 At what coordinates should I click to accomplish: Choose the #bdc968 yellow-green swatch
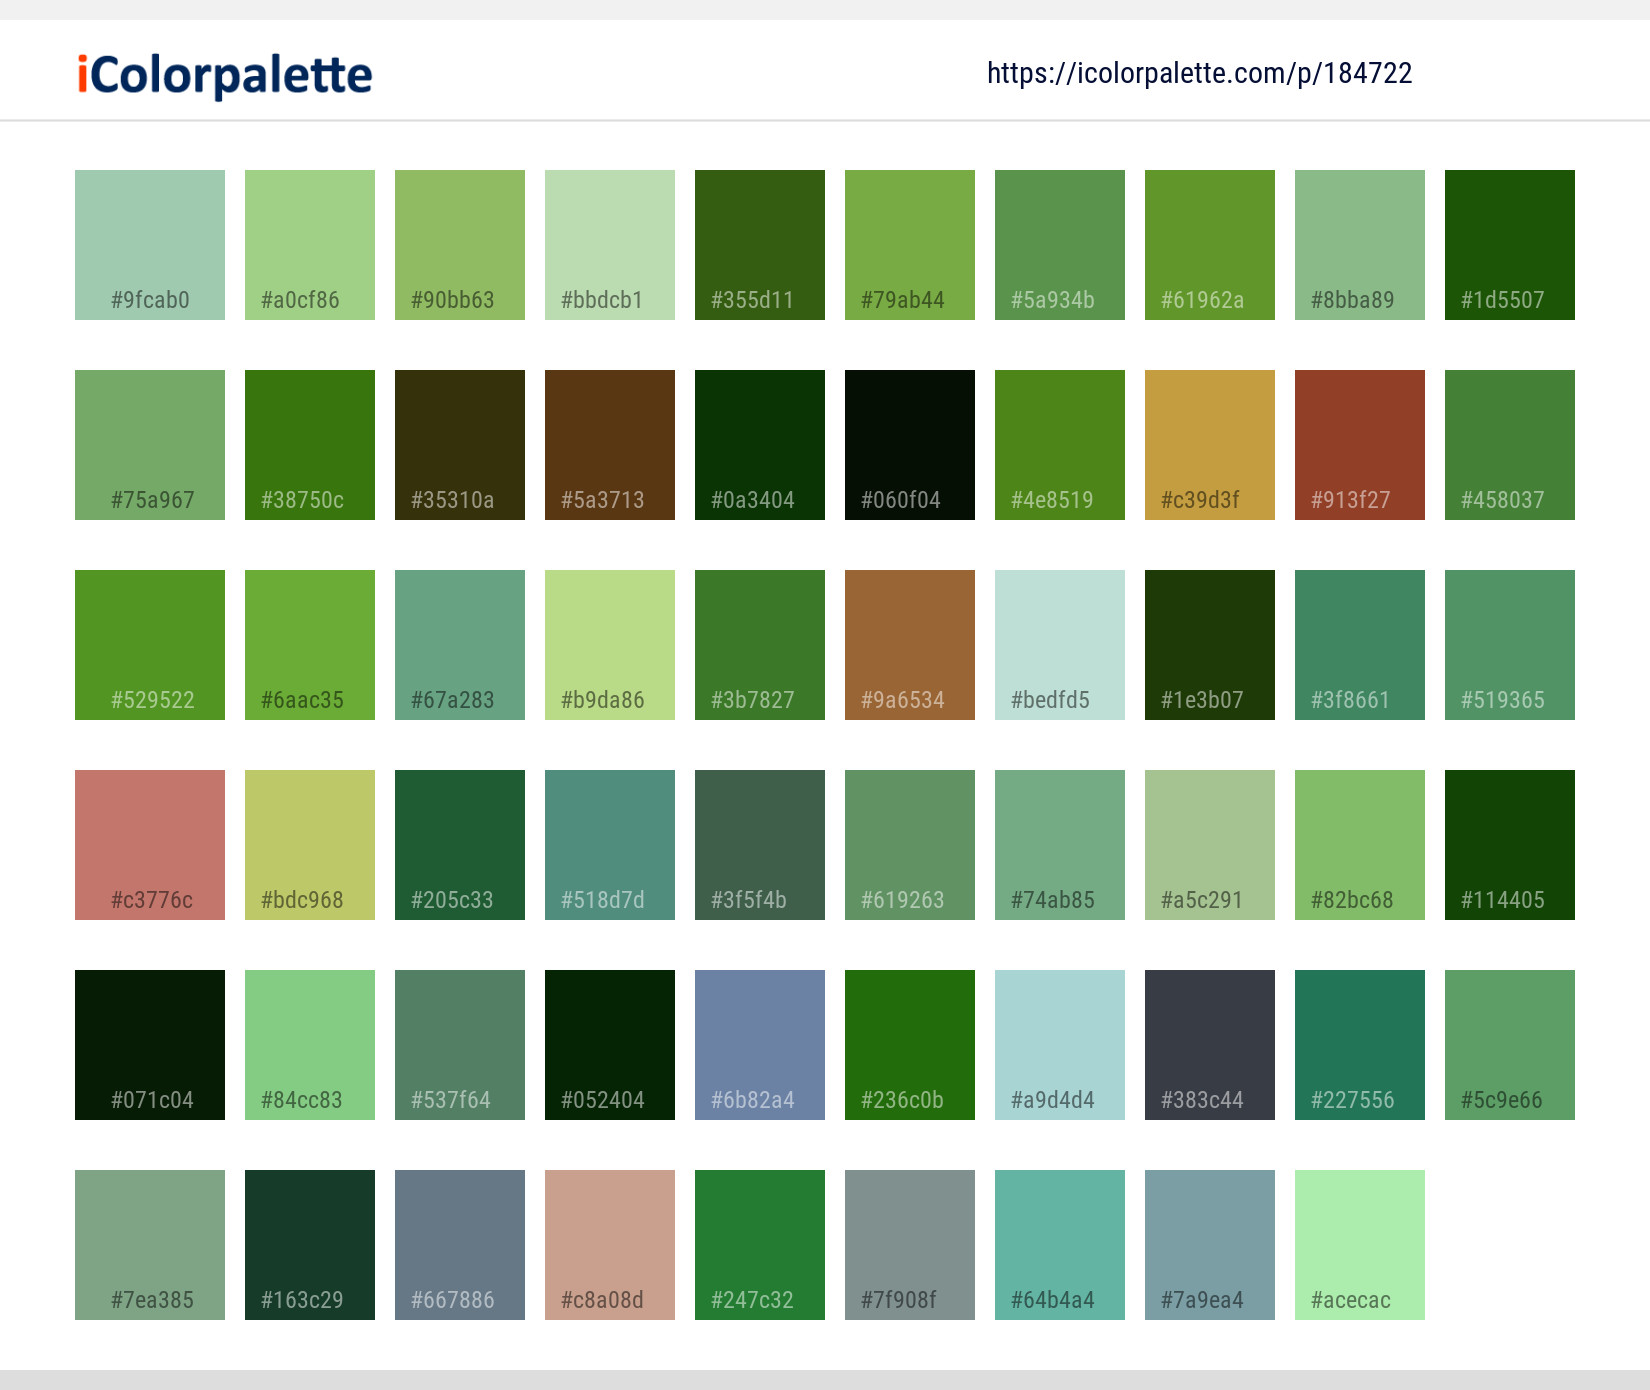[x=310, y=845]
